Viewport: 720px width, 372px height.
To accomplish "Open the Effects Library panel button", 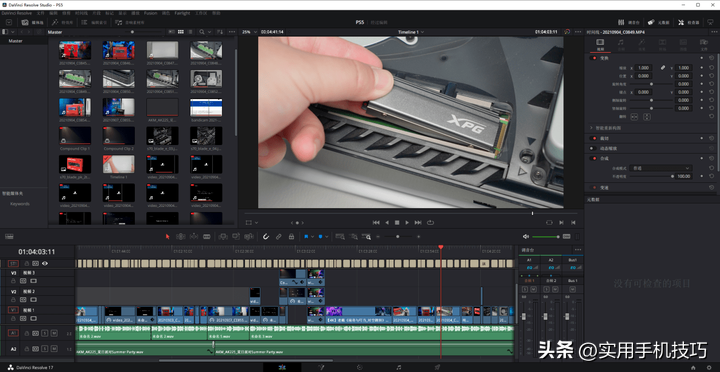I will click(62, 22).
